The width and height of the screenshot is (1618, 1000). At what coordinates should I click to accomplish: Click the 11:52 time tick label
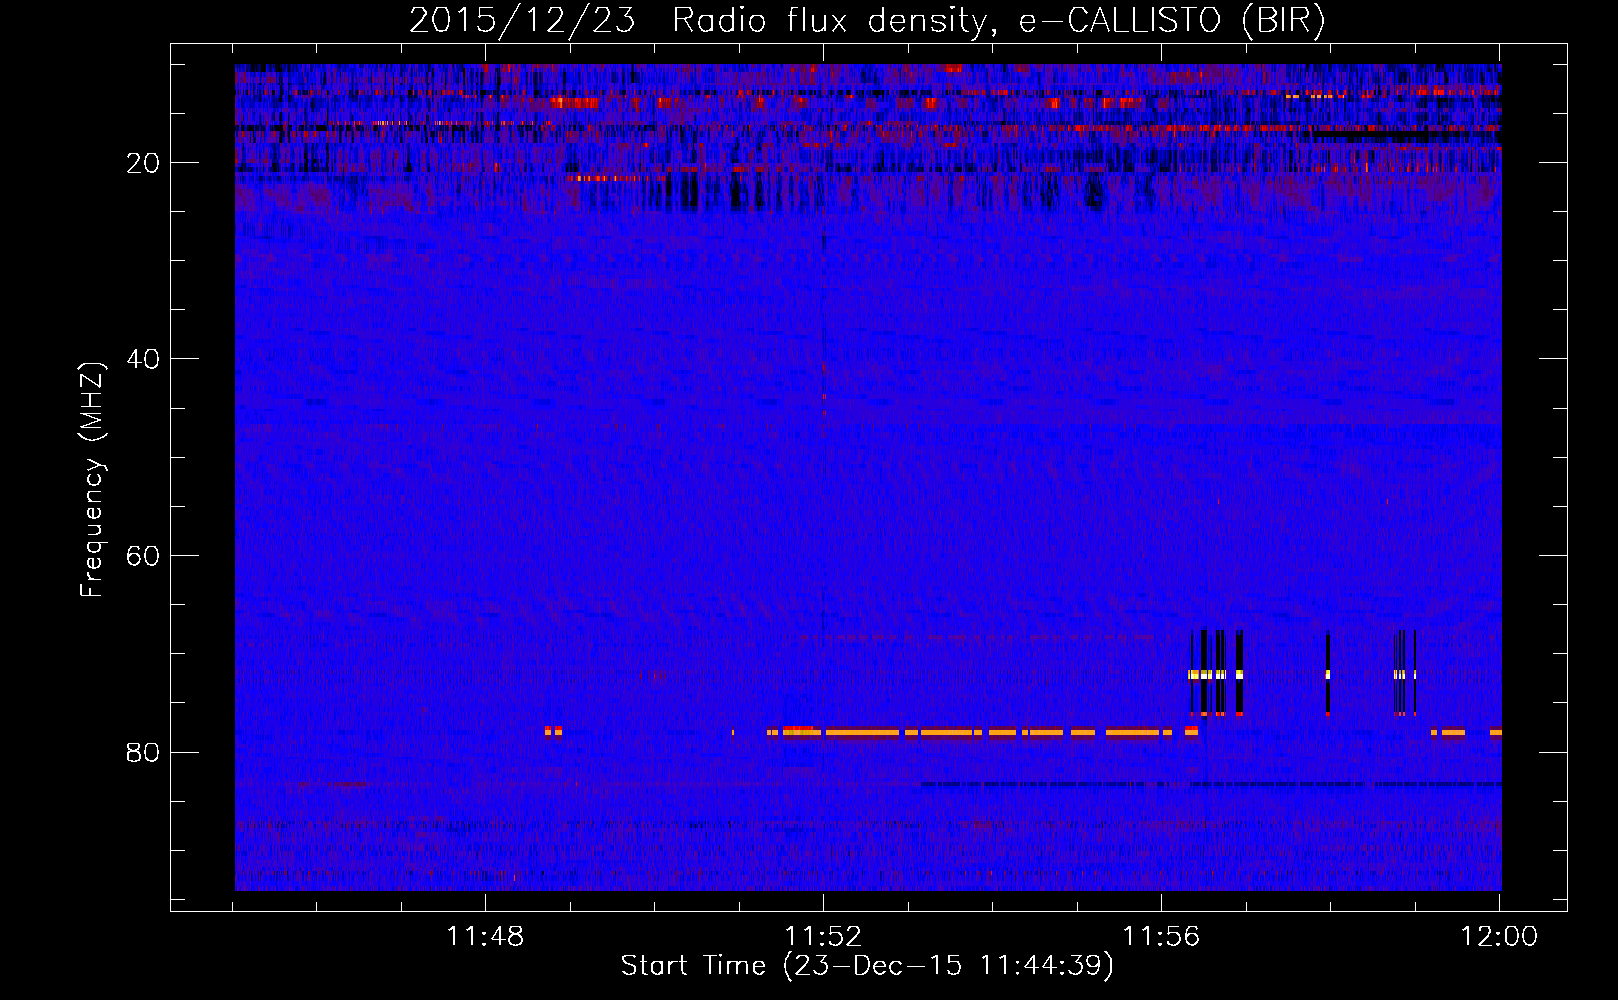(x=823, y=937)
